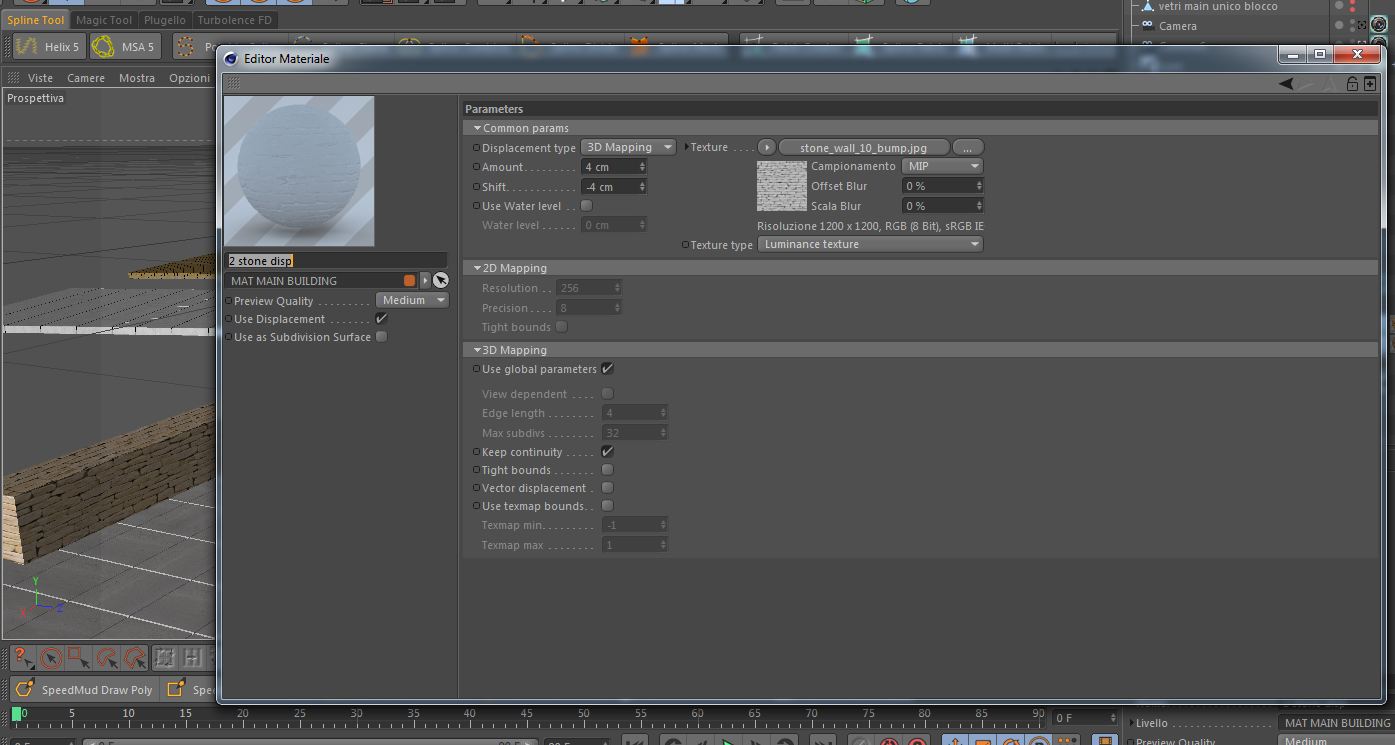Open the Campionamento MIP dropdown
The width and height of the screenshot is (1395, 745).
(942, 166)
